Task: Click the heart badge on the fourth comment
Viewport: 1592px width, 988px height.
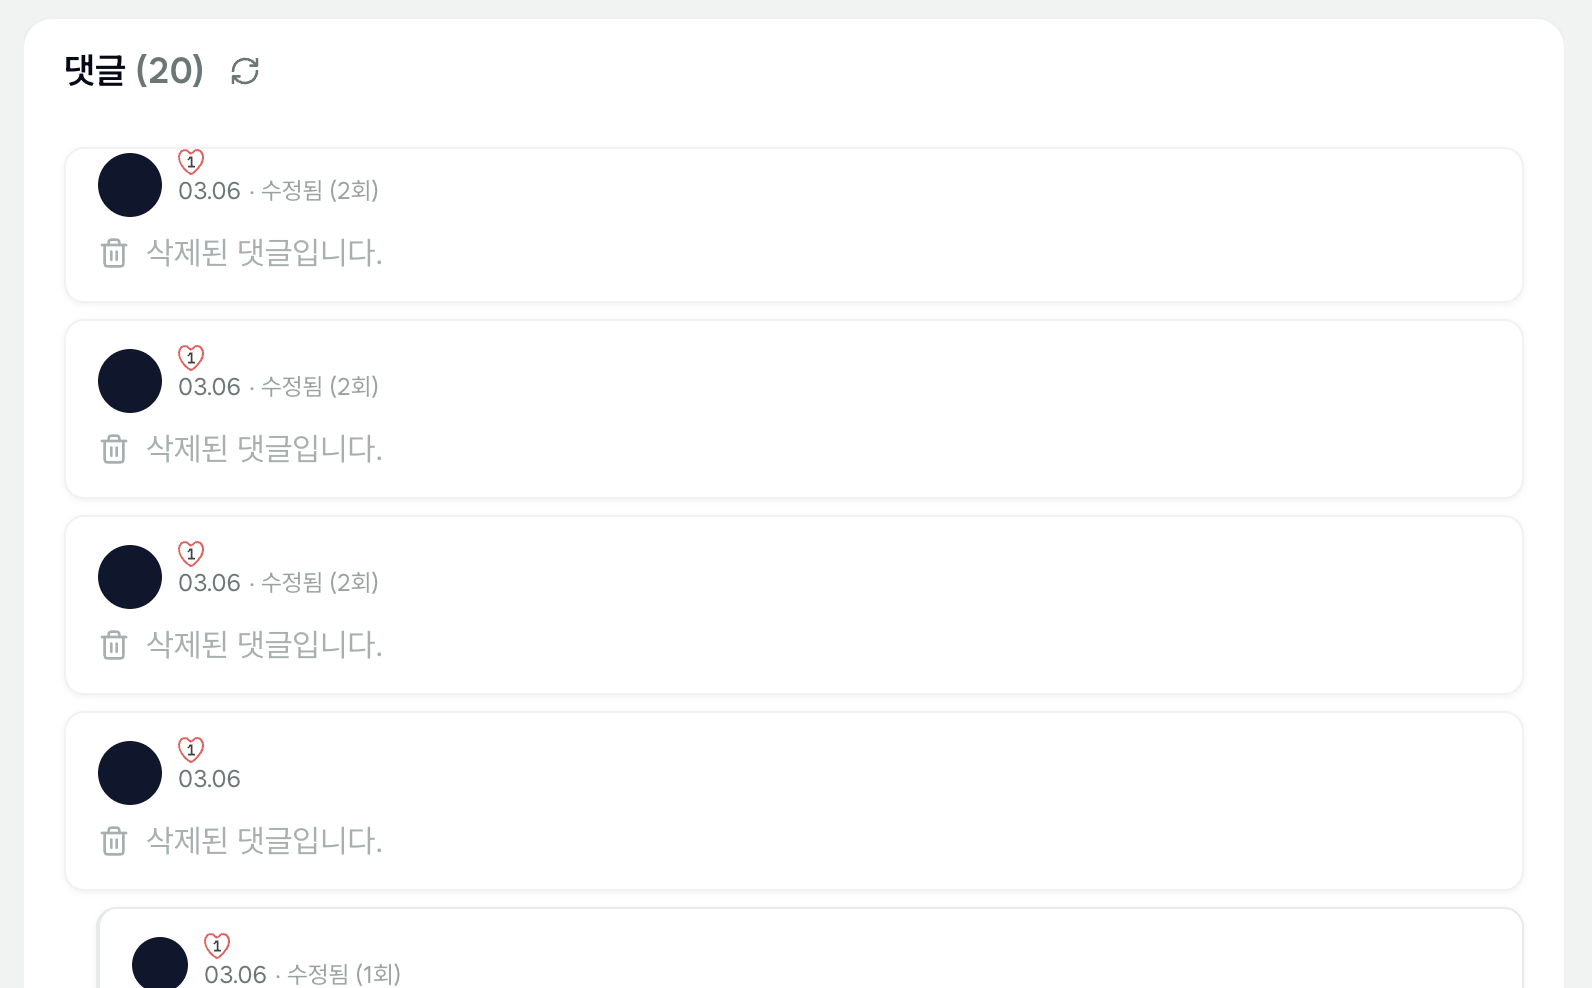Action: click(191, 749)
